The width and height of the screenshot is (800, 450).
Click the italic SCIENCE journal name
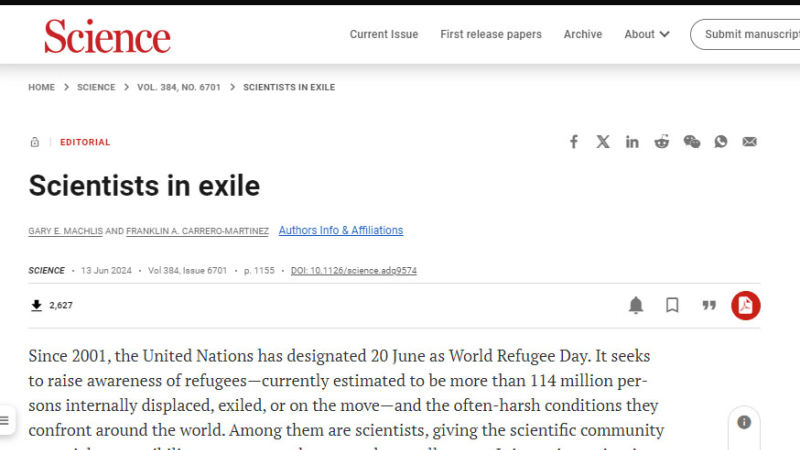46,270
